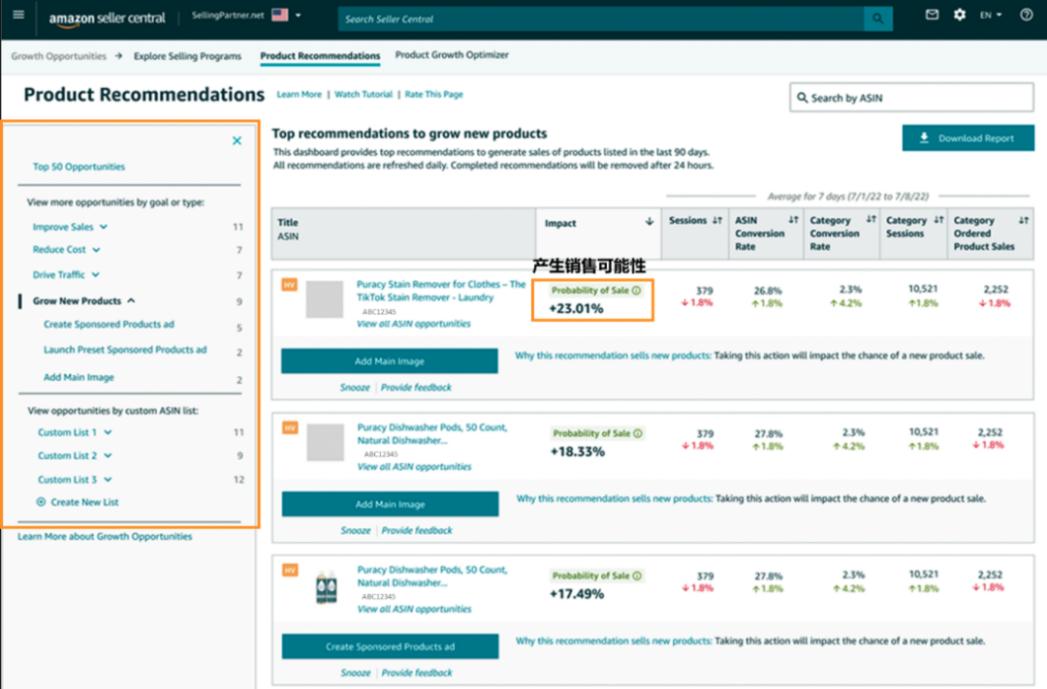The image size is (1047, 689).
Task: Expand the Improve Sales section
Action: pos(69,227)
